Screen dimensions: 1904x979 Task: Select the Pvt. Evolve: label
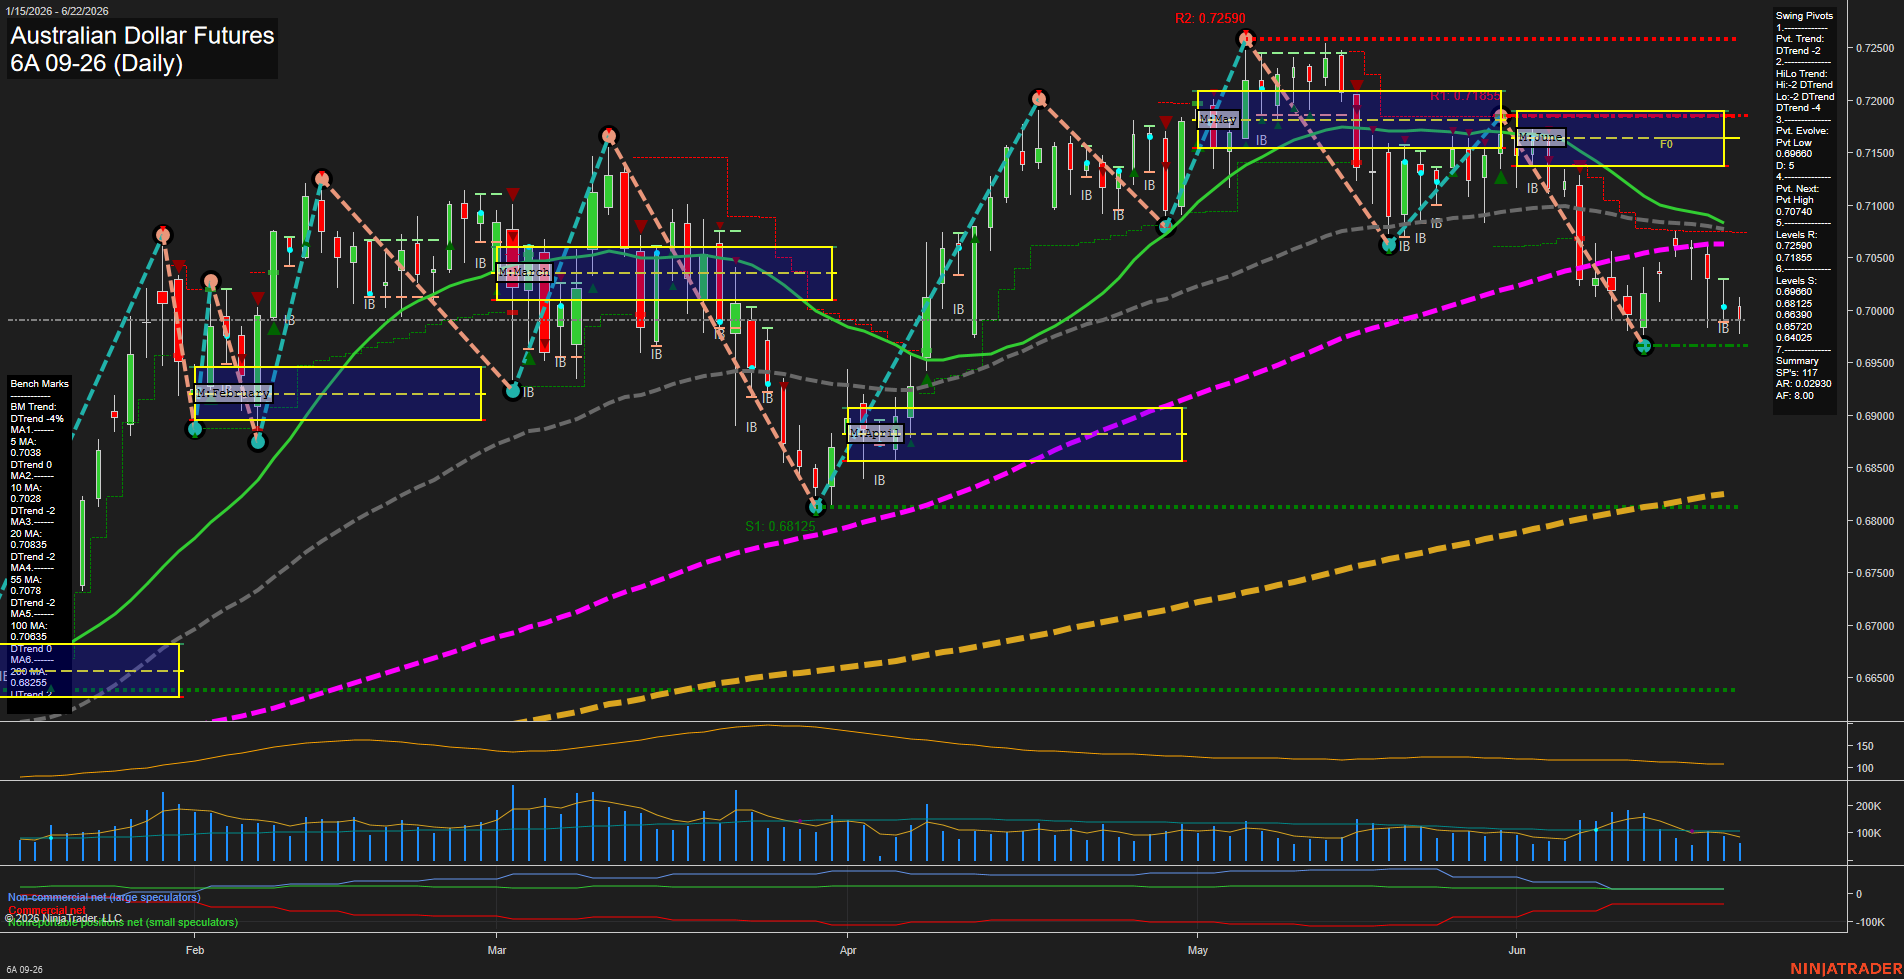point(1801,131)
